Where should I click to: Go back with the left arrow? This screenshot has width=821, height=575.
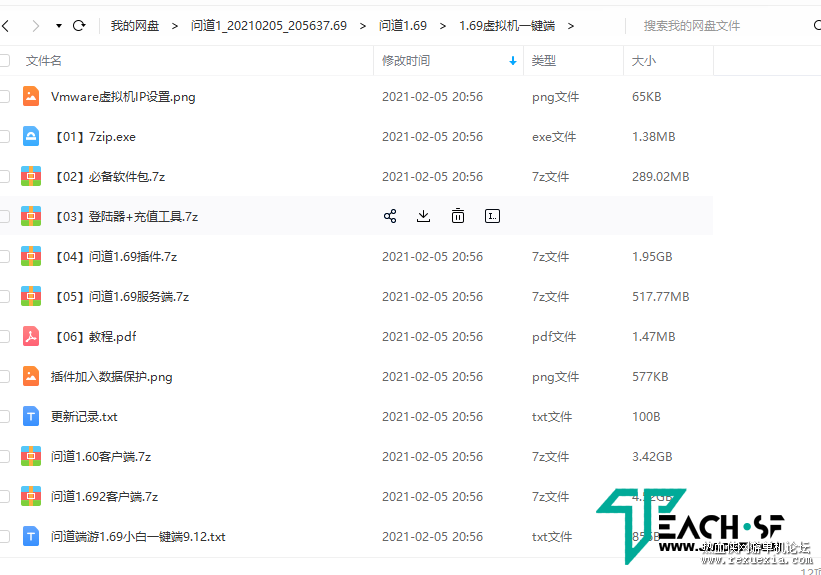[5, 25]
